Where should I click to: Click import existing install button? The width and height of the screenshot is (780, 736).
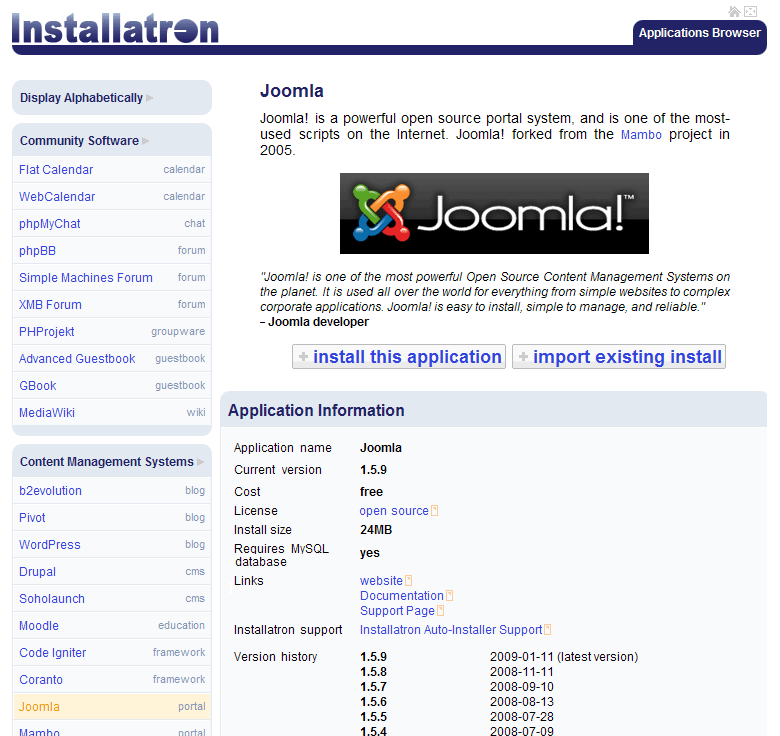click(x=619, y=357)
